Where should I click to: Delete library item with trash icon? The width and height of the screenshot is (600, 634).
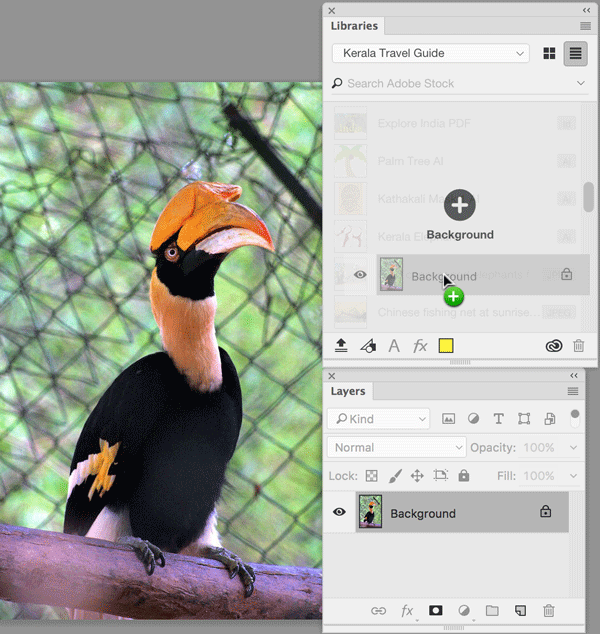(x=579, y=346)
